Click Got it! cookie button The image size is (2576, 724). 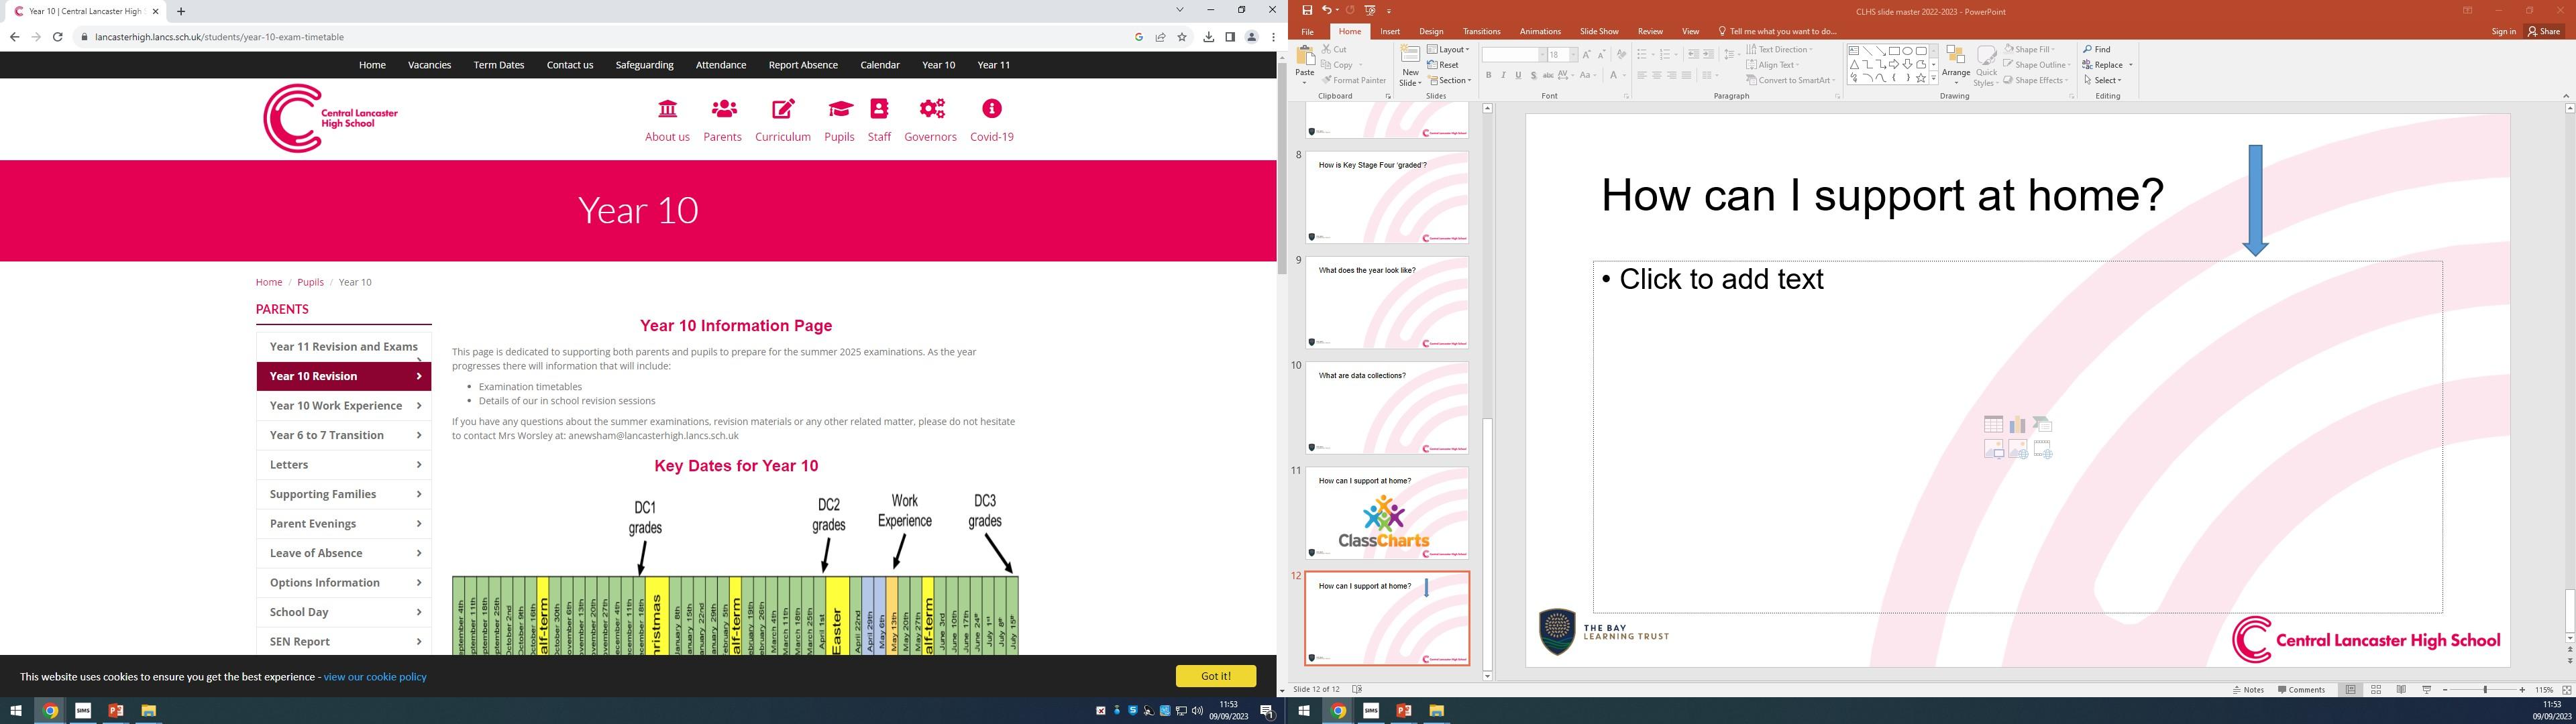point(1216,676)
